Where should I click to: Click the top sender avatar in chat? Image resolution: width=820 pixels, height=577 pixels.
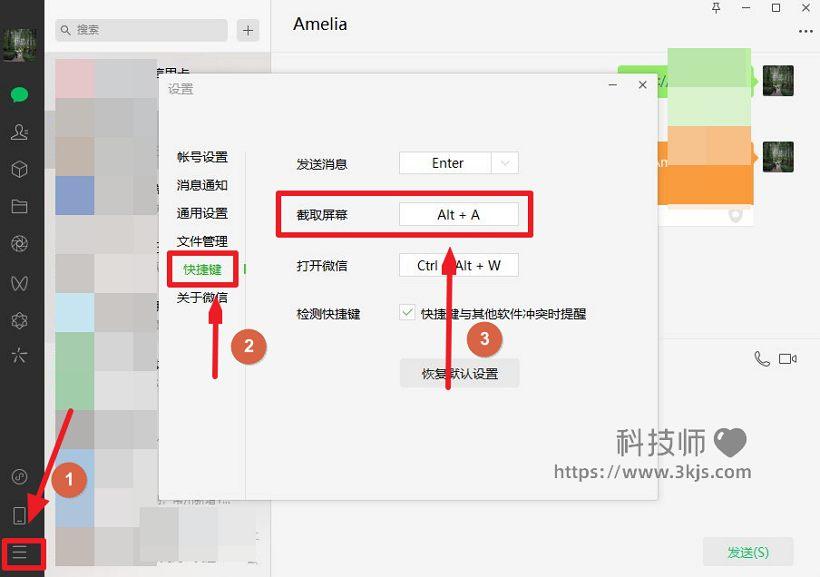coord(778,81)
